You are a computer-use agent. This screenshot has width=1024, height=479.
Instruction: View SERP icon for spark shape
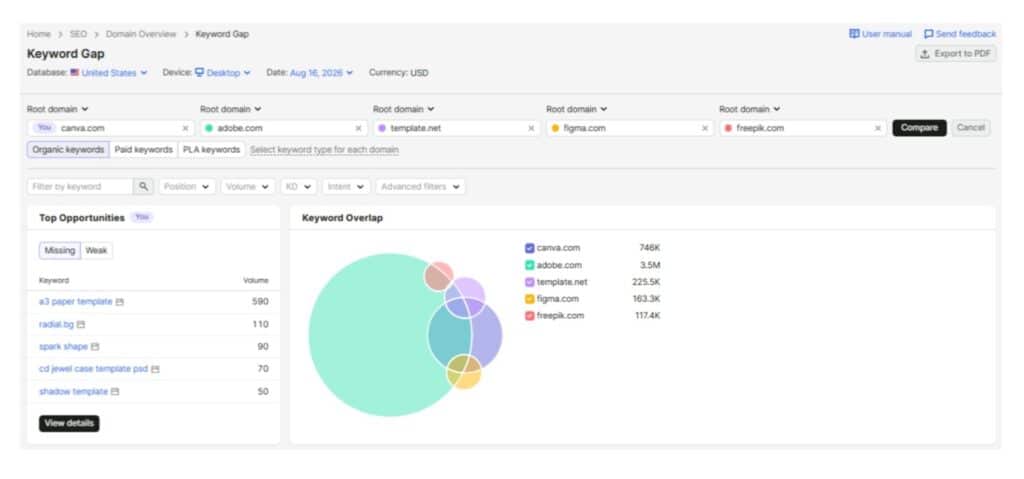coord(95,347)
